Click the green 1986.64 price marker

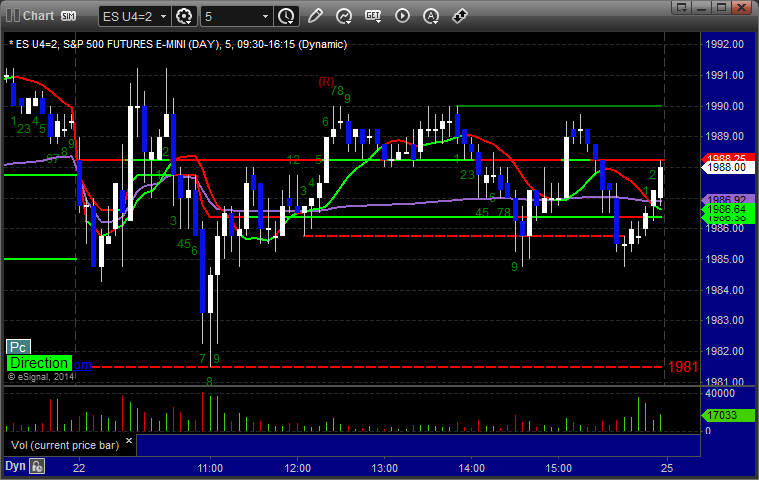(728, 210)
